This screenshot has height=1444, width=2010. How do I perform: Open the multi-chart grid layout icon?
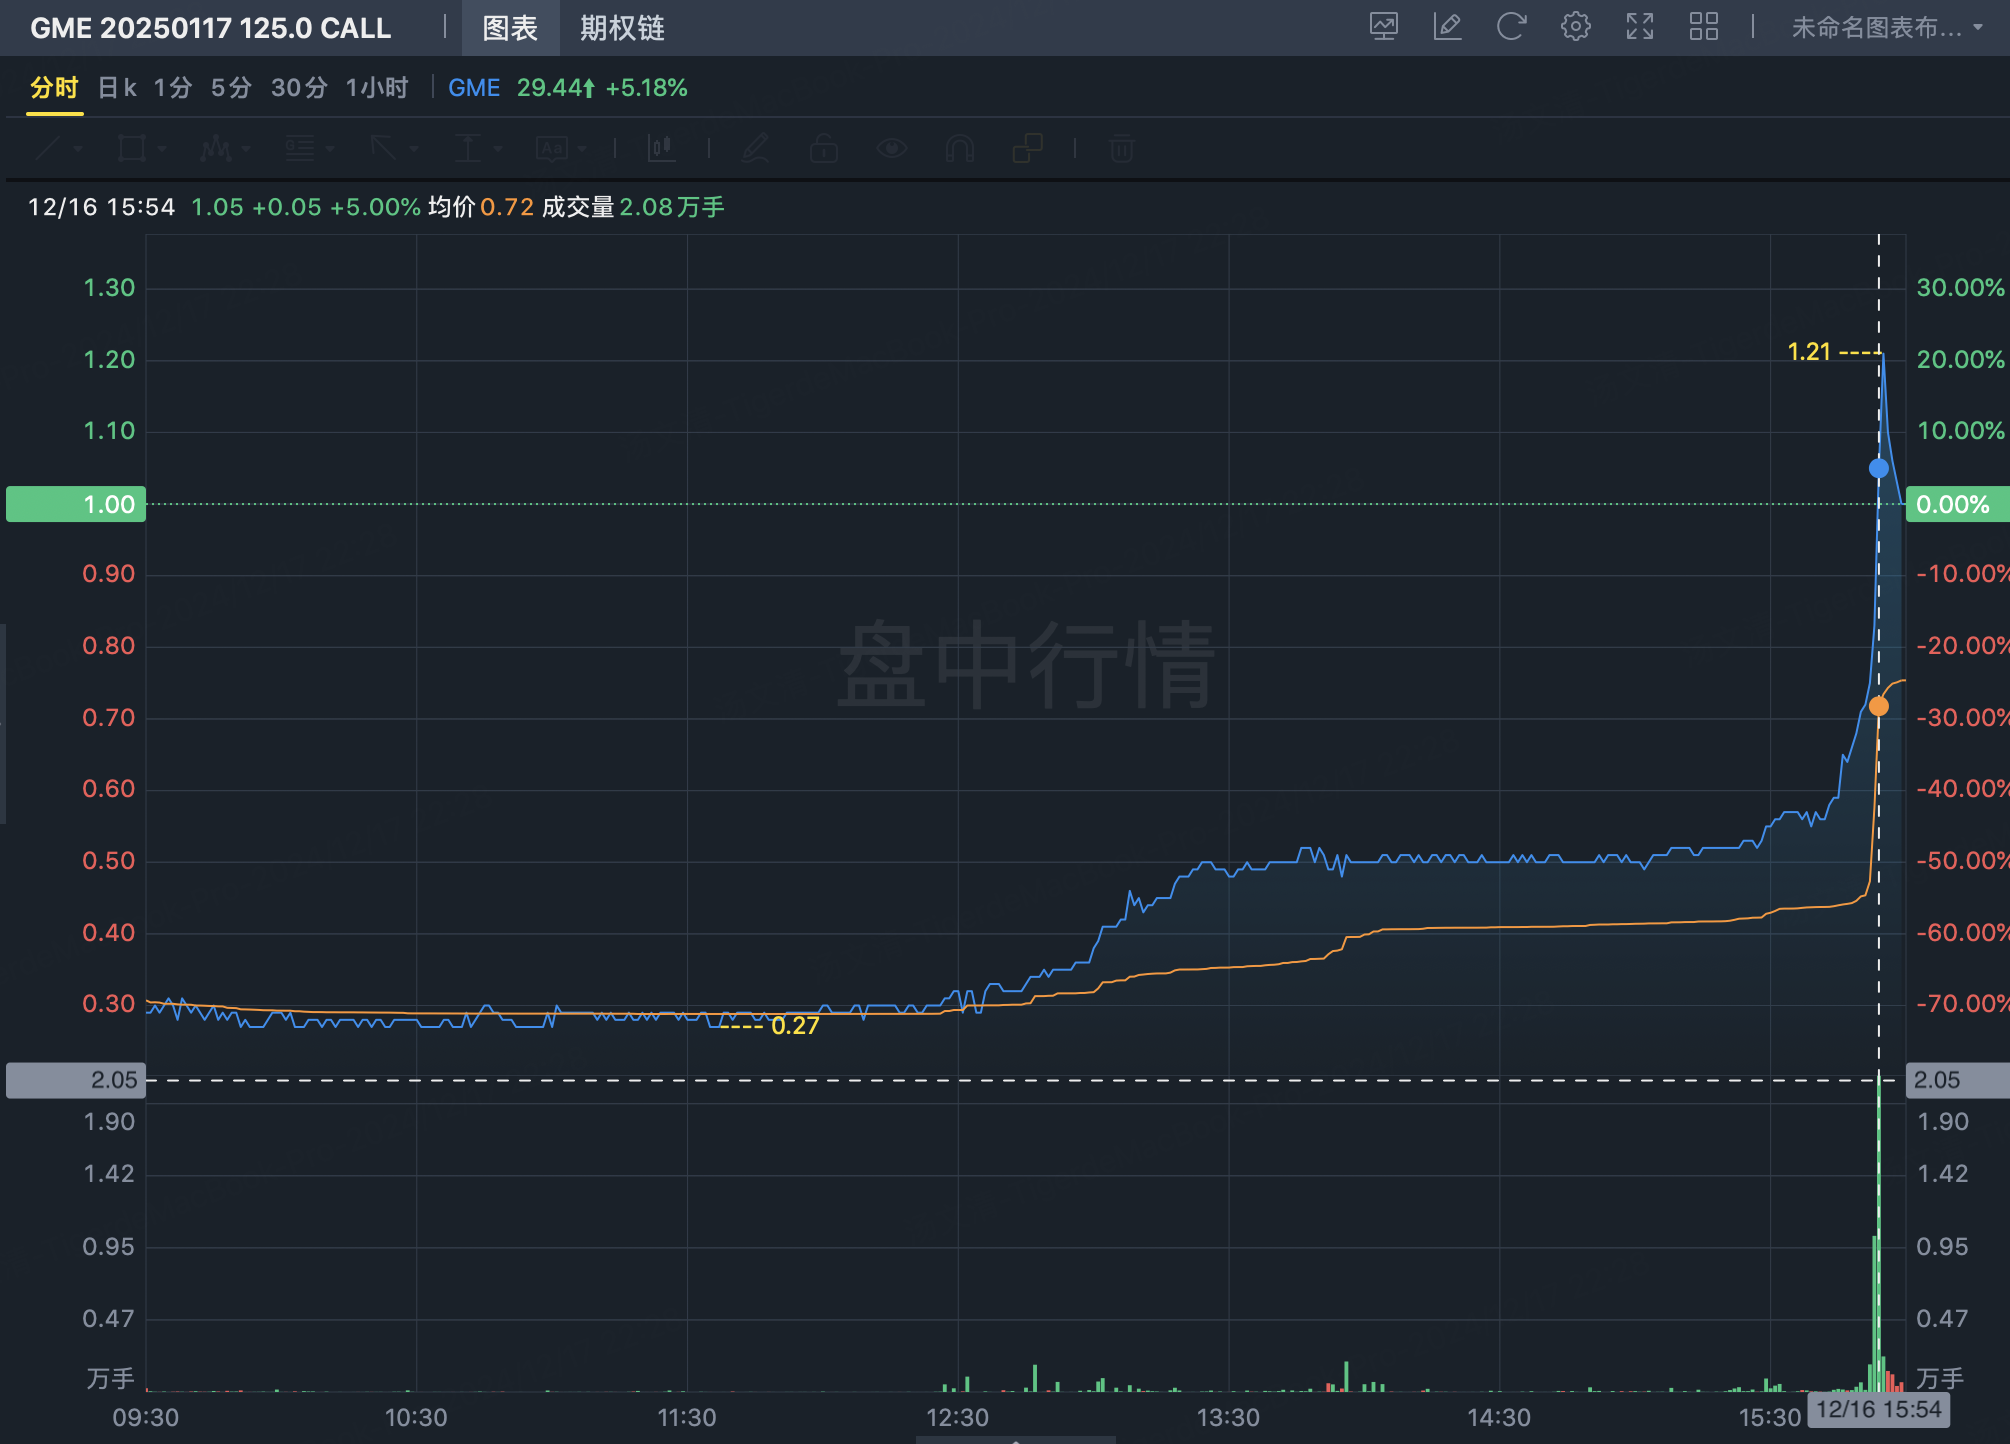coord(1704,27)
